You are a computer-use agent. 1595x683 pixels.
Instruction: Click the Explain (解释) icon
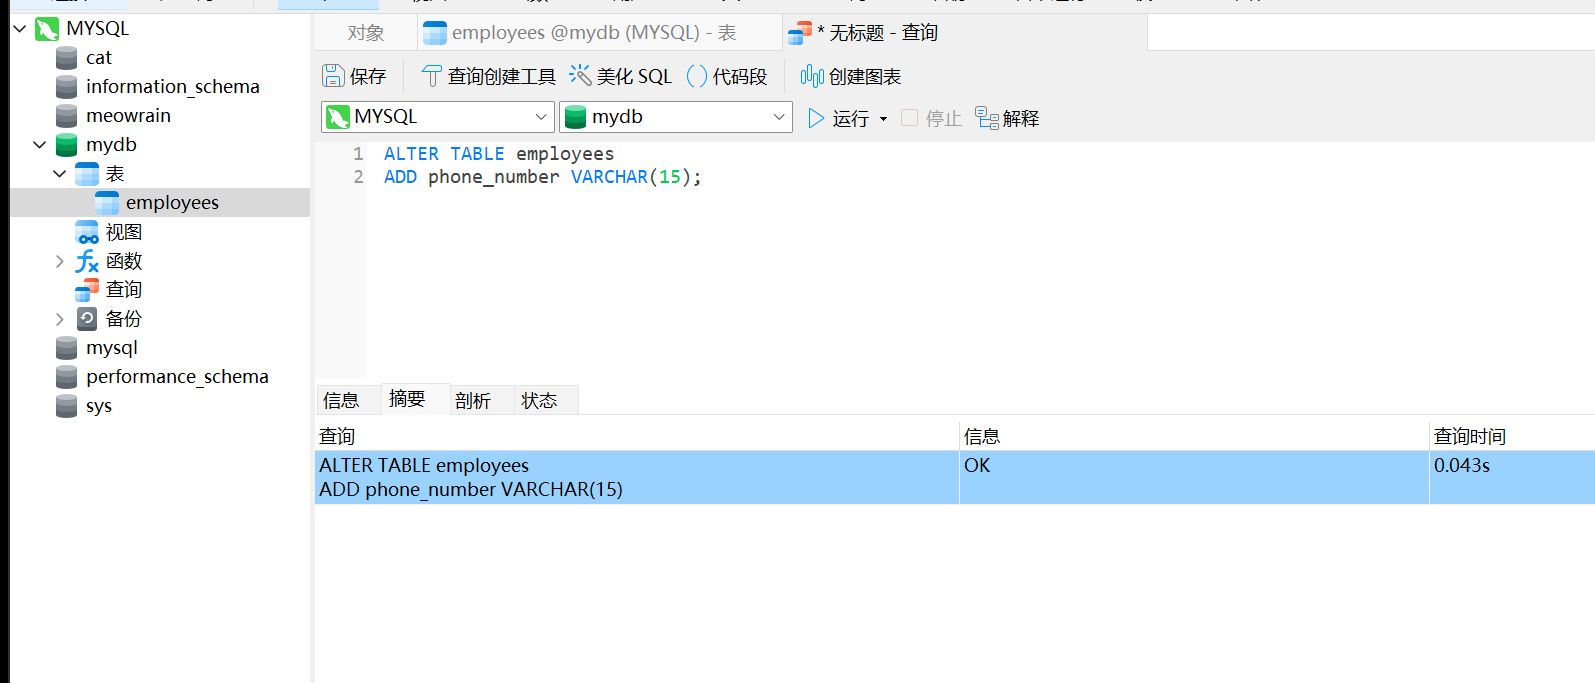987,118
